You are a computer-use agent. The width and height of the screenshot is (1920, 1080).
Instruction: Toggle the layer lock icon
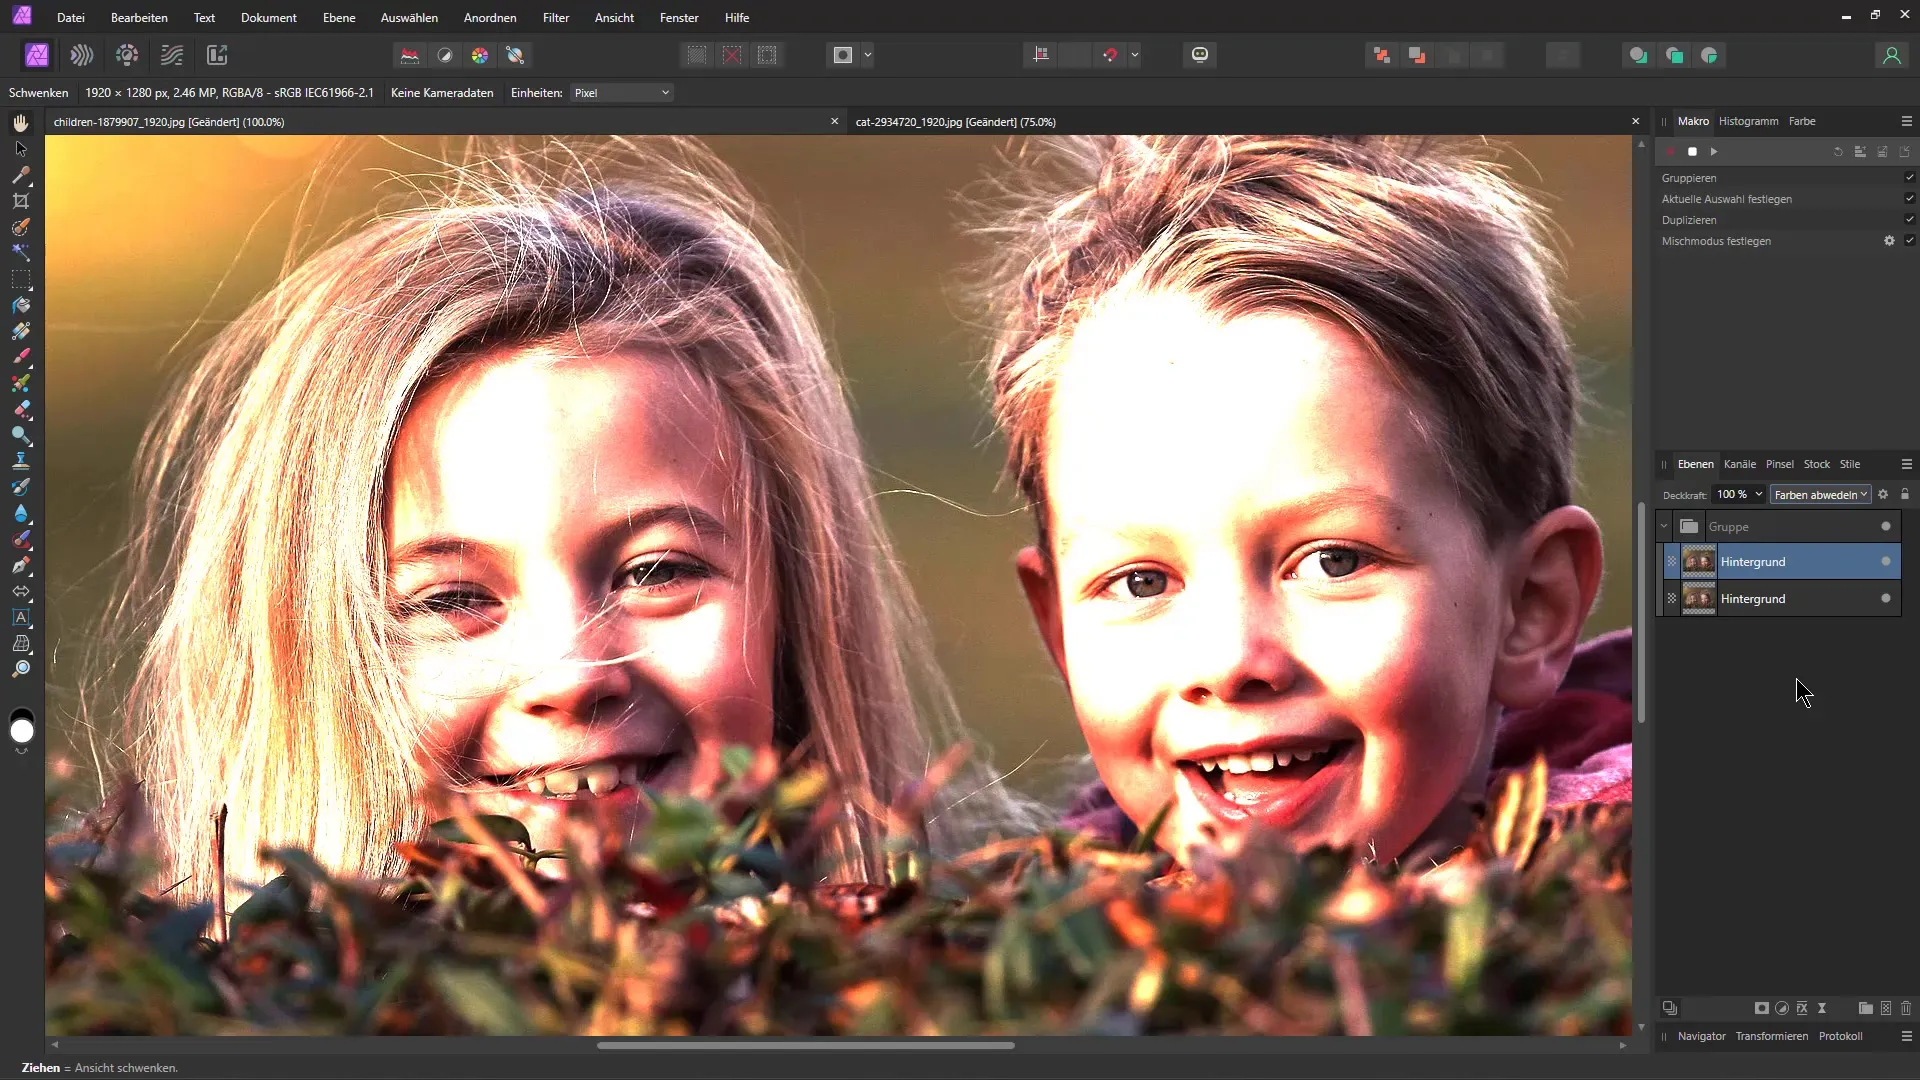[1905, 494]
